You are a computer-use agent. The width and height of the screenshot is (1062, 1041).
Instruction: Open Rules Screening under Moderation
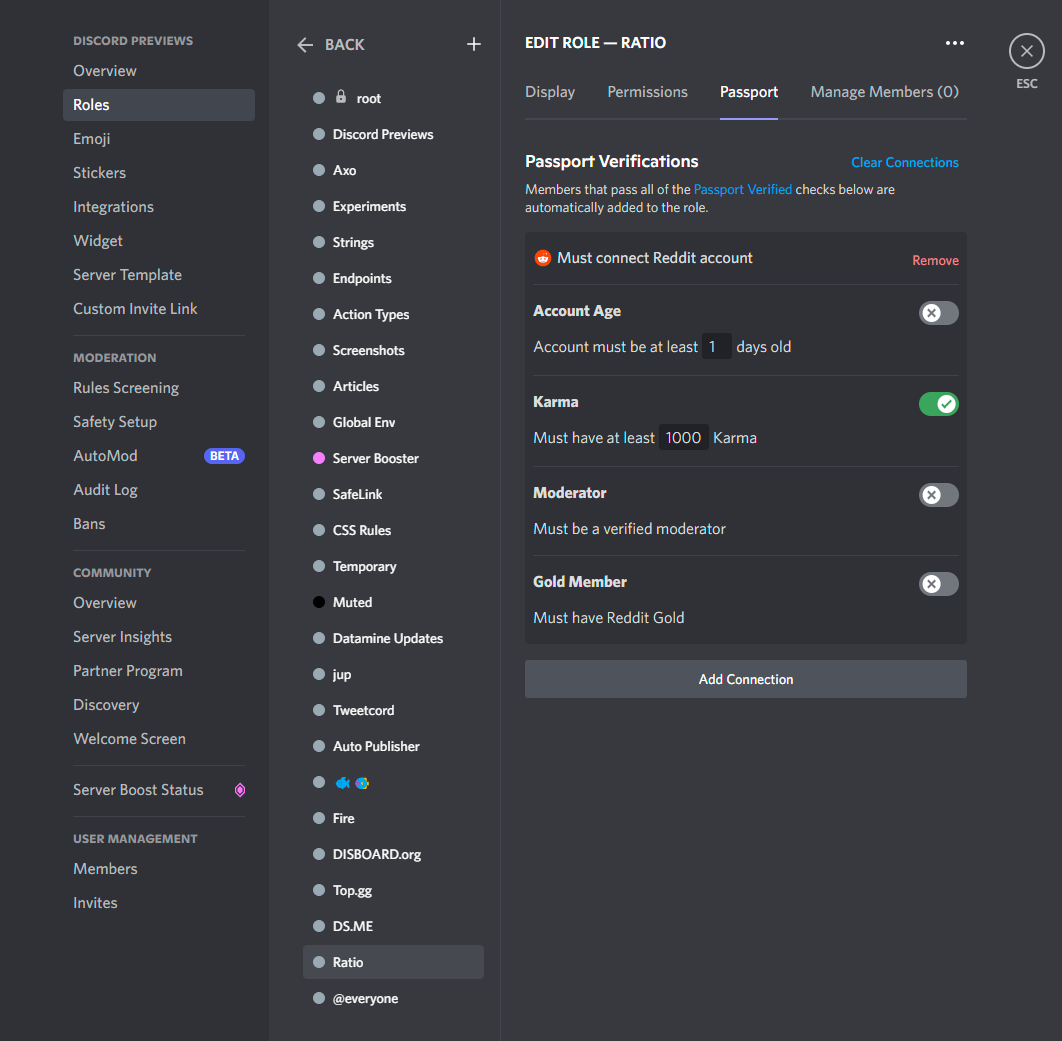159,388
